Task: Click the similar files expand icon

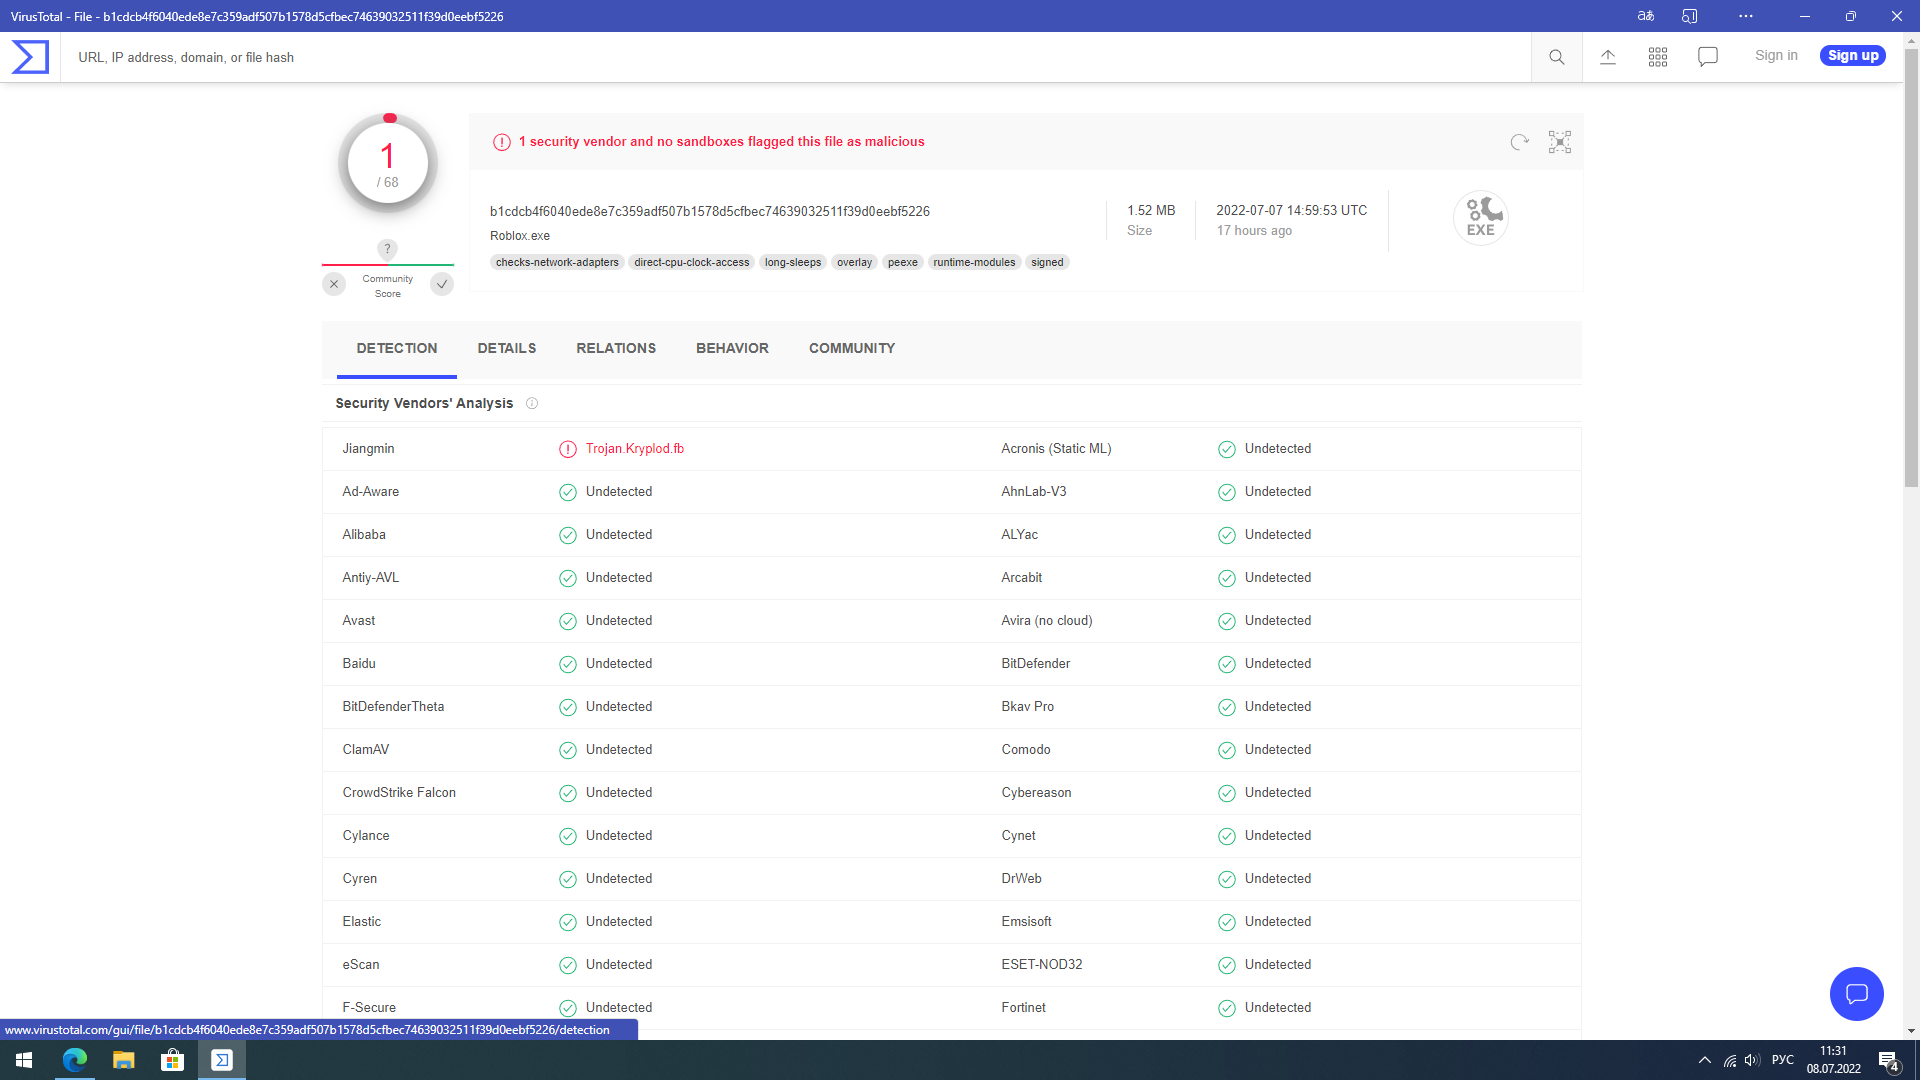Action: pyautogui.click(x=1559, y=142)
